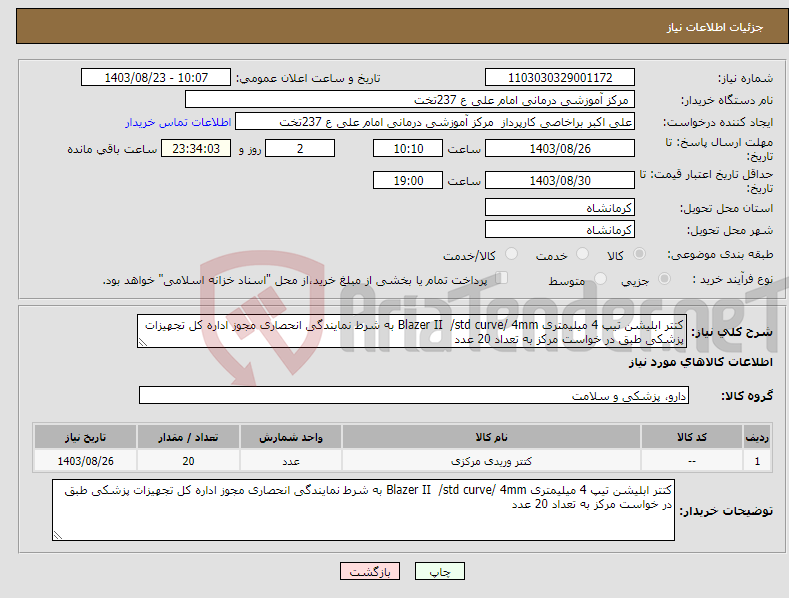Click the item code cell showing --
Image resolution: width=789 pixels, height=598 pixels.
pyautogui.click(x=692, y=461)
